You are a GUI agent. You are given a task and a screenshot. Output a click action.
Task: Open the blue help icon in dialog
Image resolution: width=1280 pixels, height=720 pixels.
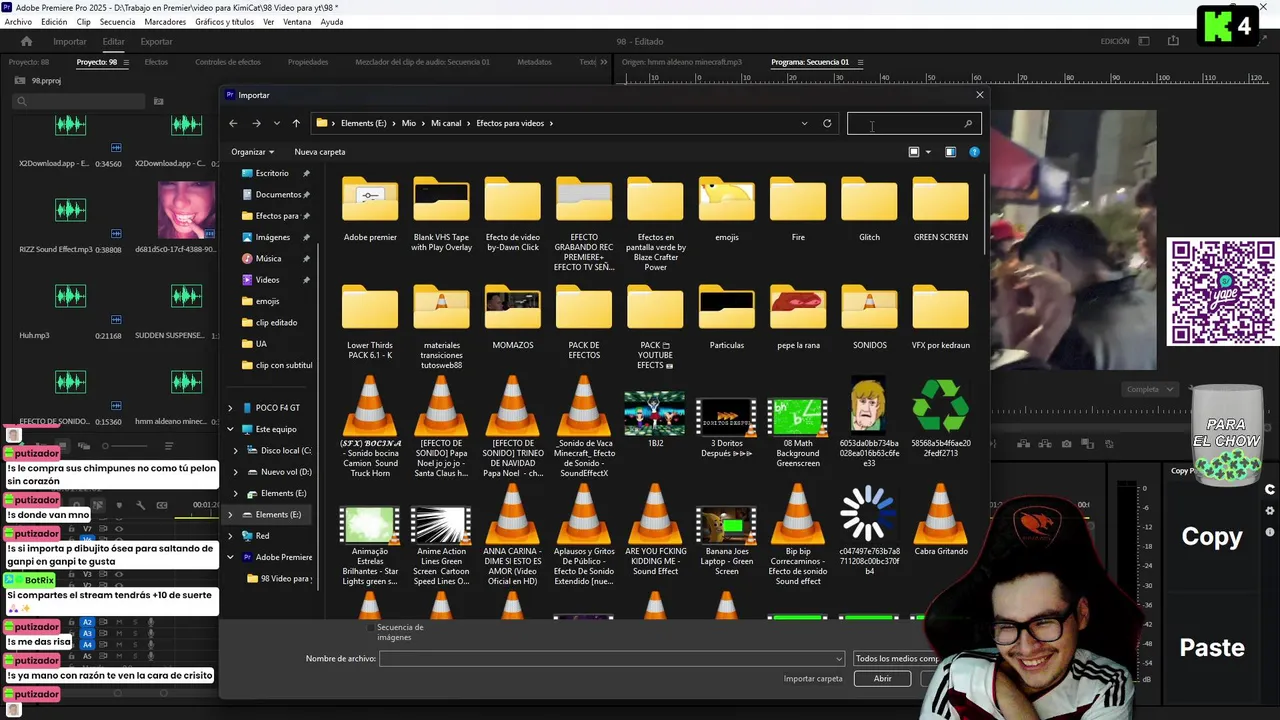tap(974, 152)
